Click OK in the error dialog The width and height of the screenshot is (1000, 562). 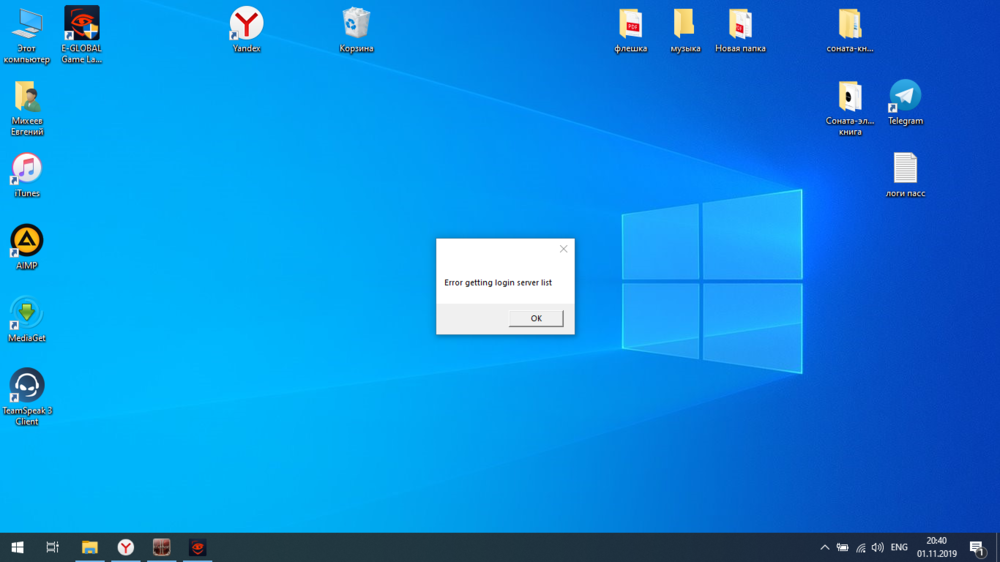tap(536, 318)
